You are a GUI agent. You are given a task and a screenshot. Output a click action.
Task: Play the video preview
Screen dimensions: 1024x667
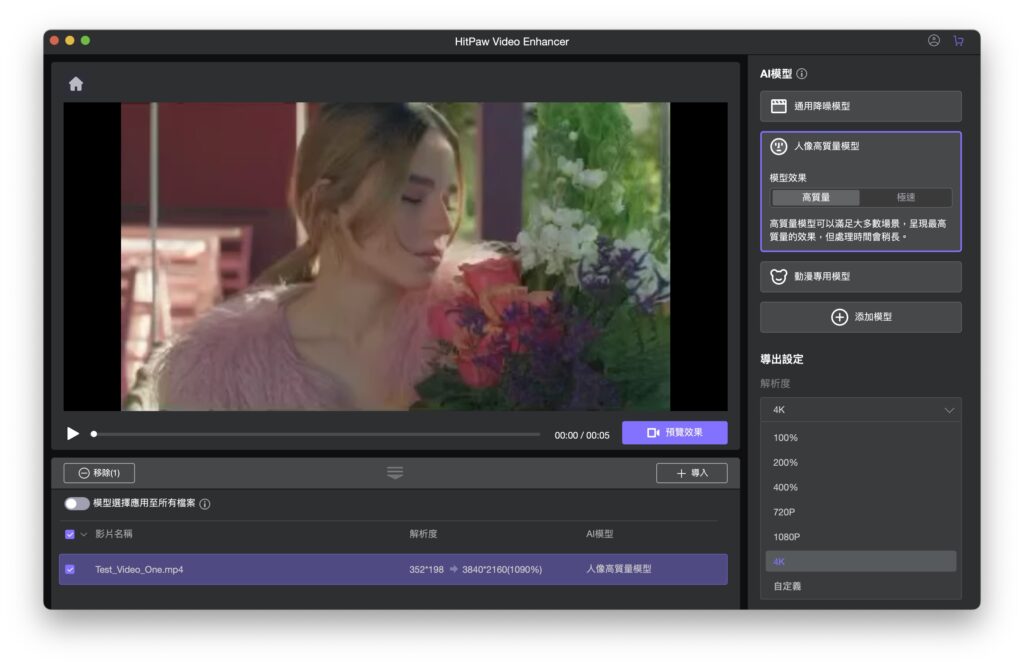coord(72,434)
